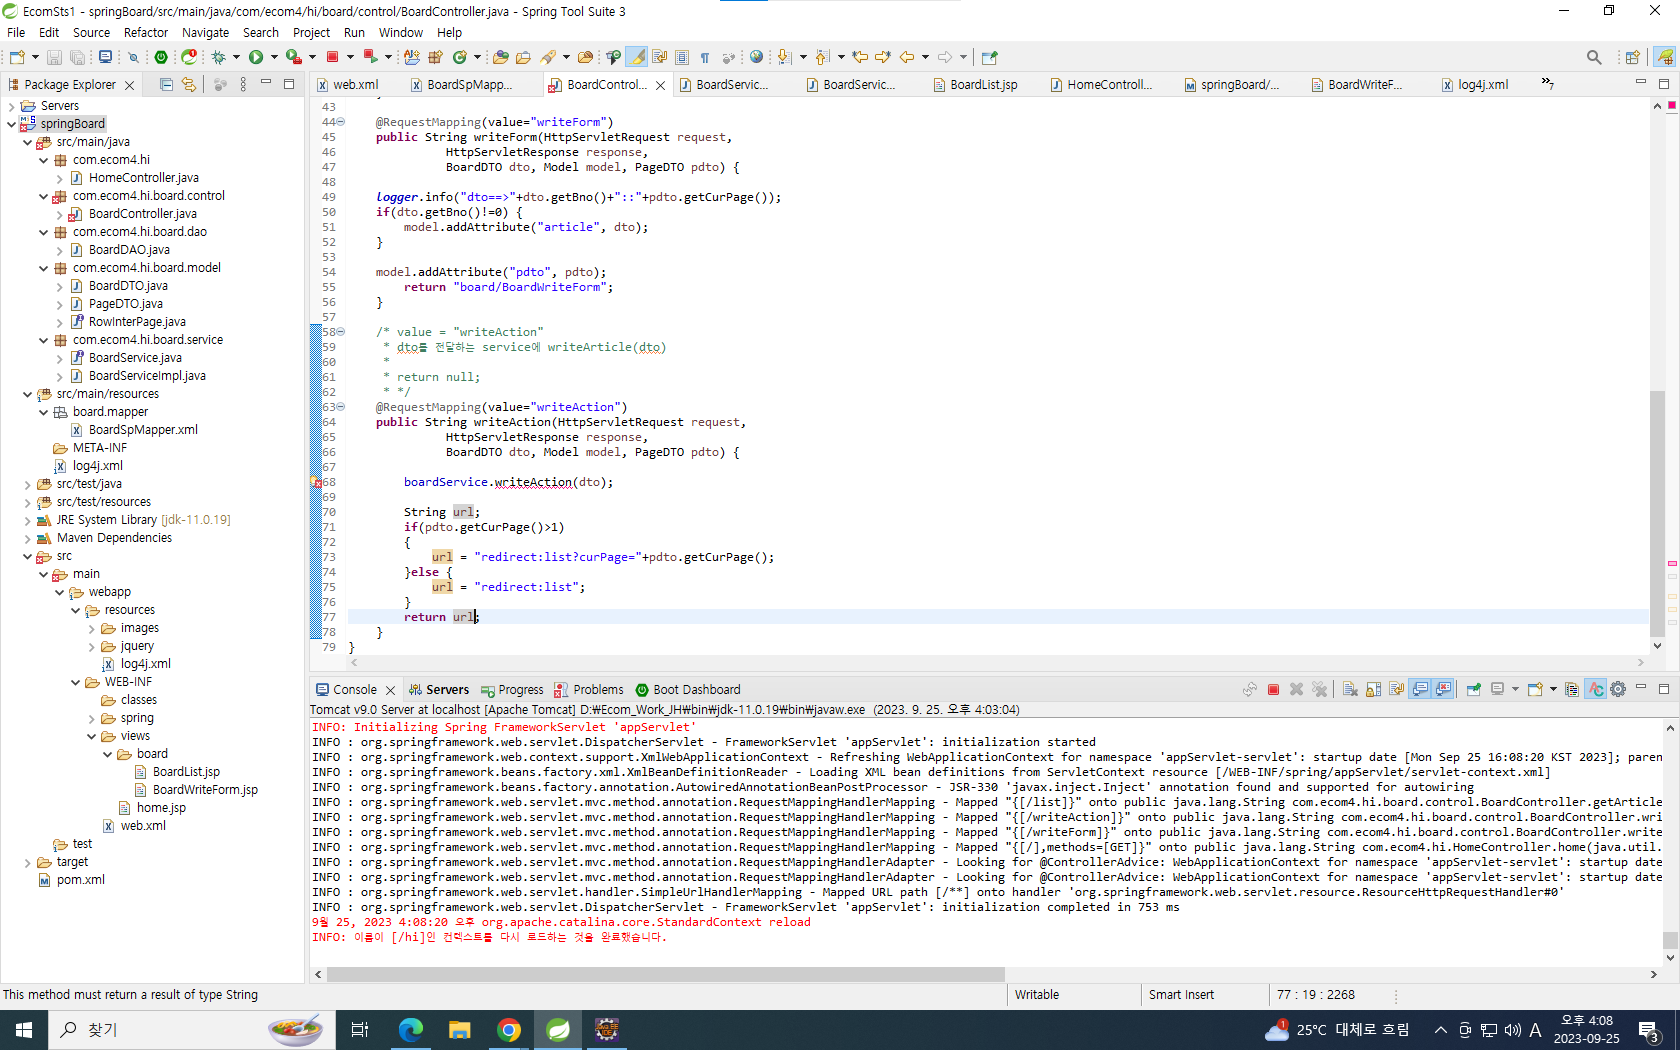Open the Java perspective icon
Viewport: 1680px width, 1050px height.
1664,57
